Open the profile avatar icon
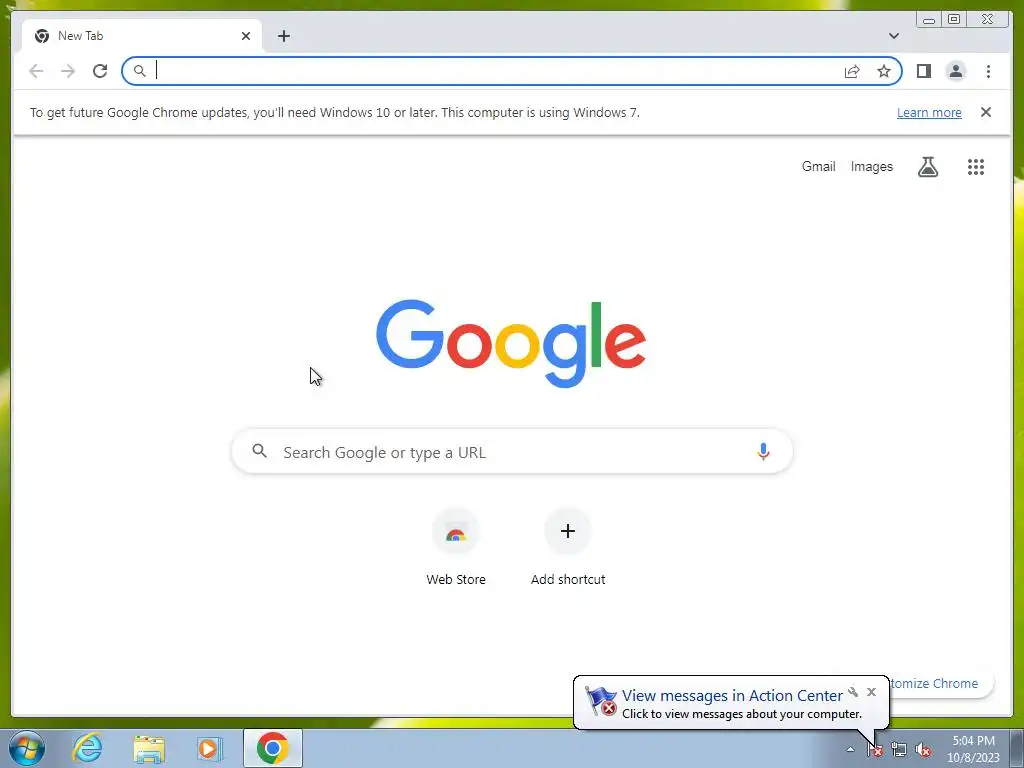 click(955, 71)
